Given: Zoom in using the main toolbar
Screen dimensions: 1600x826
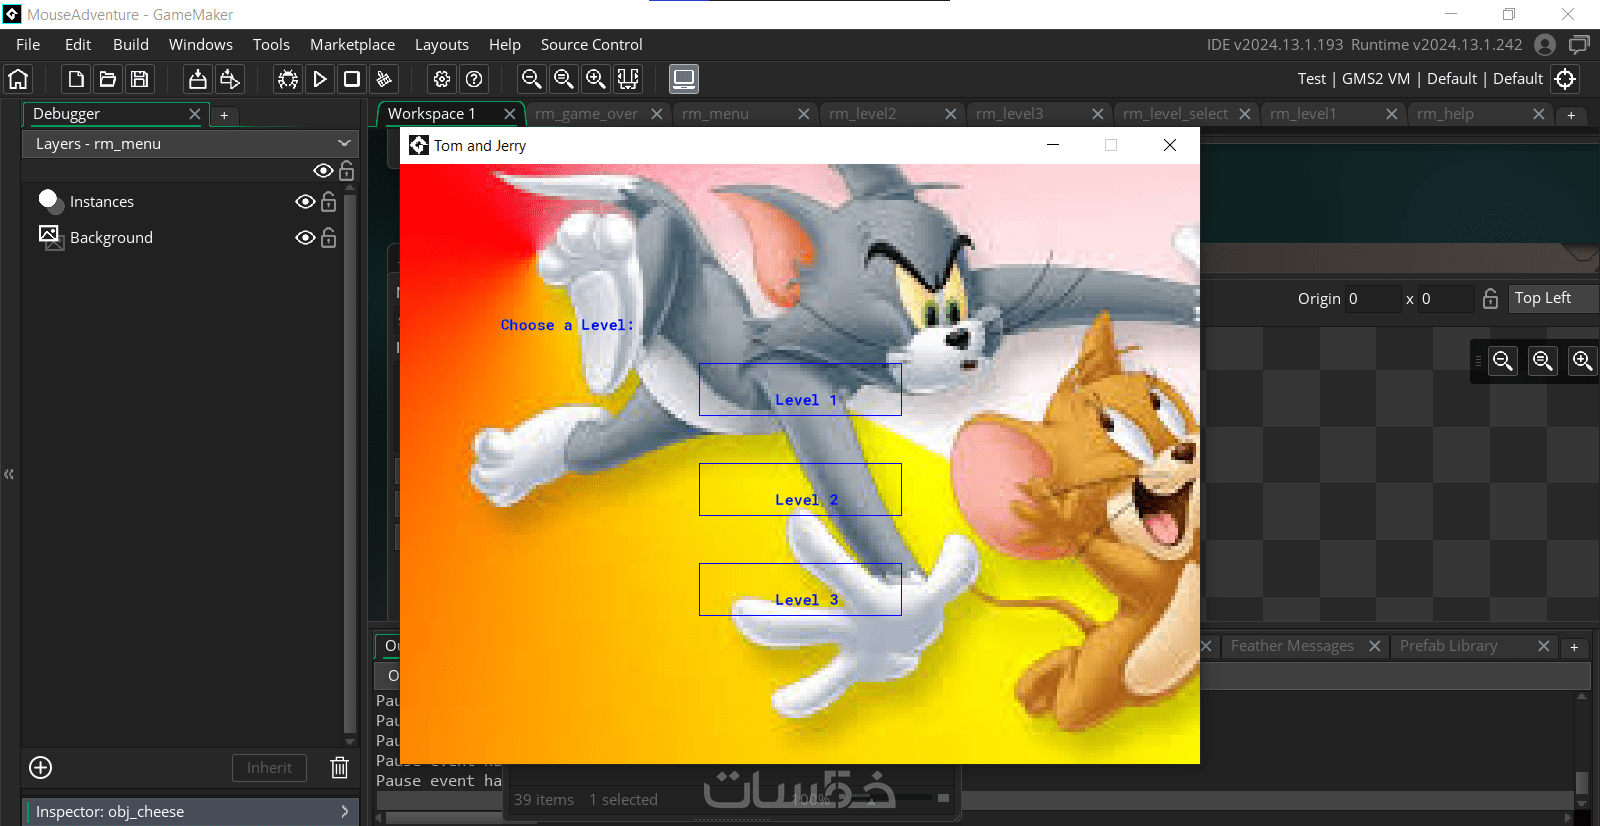Looking at the screenshot, I should click(596, 79).
